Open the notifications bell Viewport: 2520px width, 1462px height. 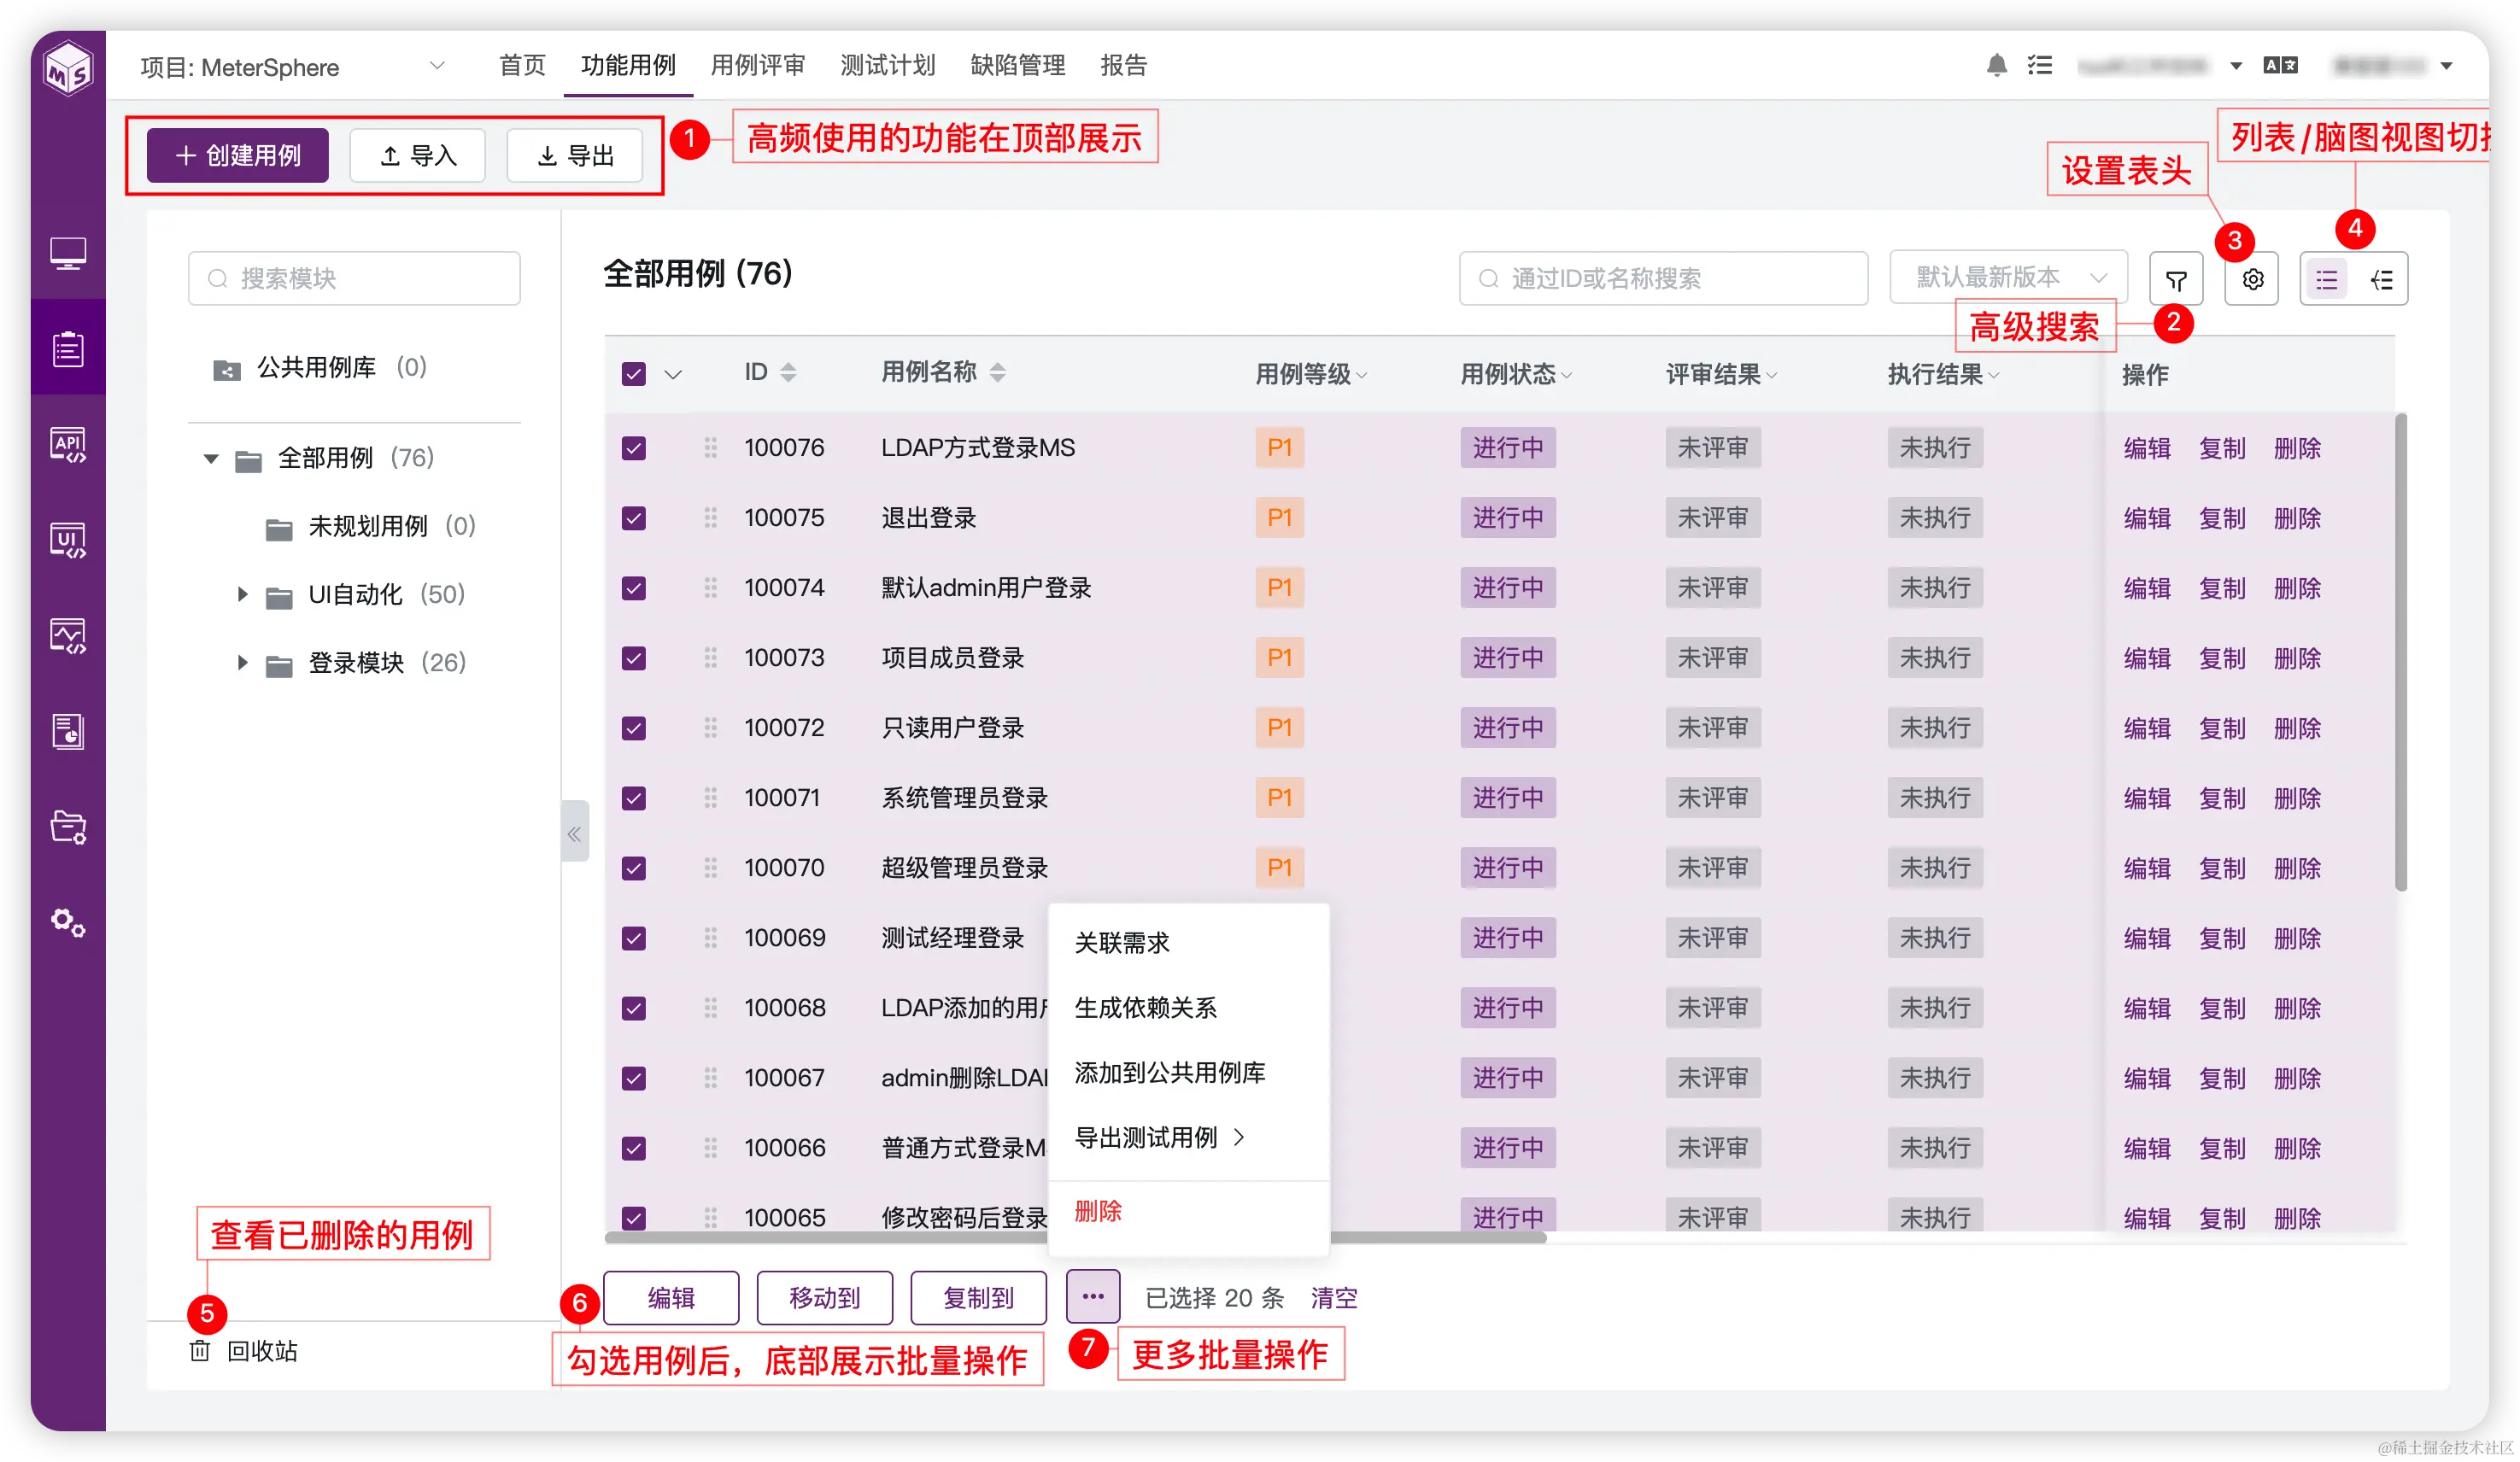[1996, 64]
